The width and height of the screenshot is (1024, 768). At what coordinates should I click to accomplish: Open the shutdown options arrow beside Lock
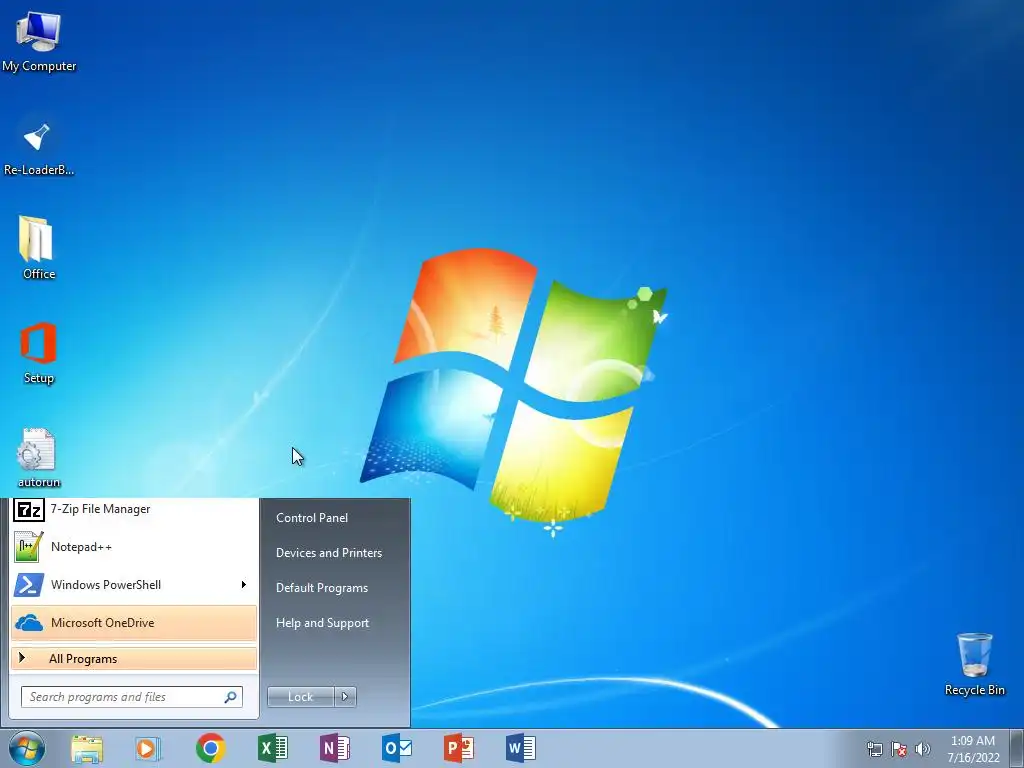click(345, 697)
